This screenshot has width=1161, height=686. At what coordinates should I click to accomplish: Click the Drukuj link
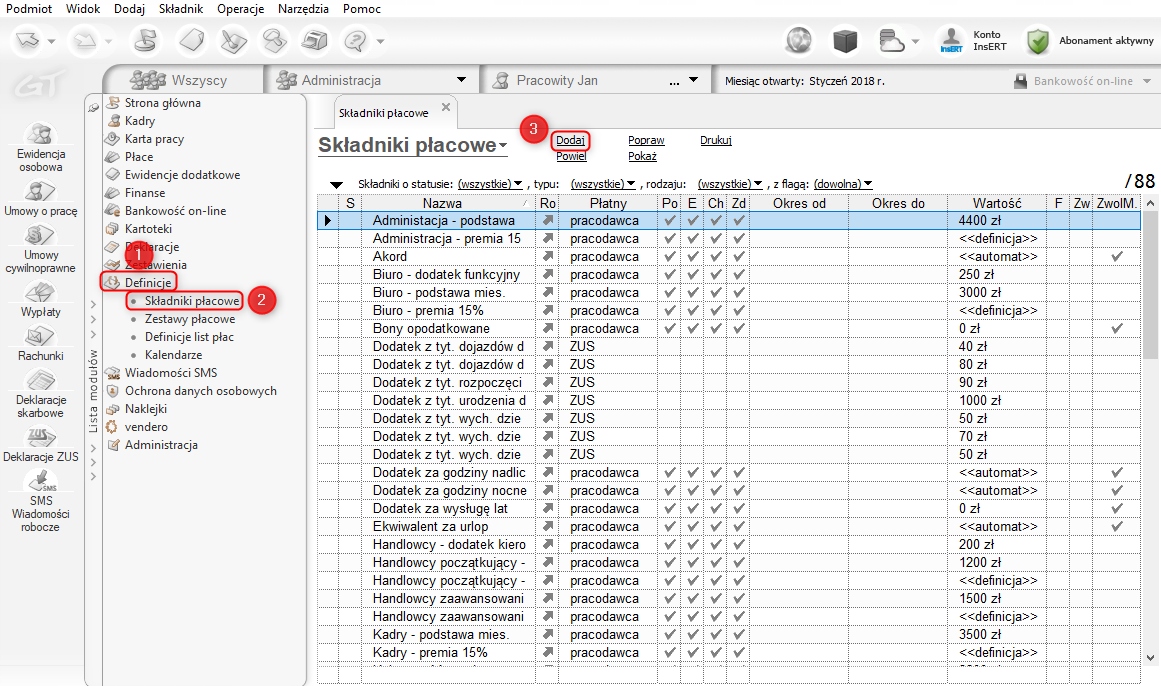point(715,141)
